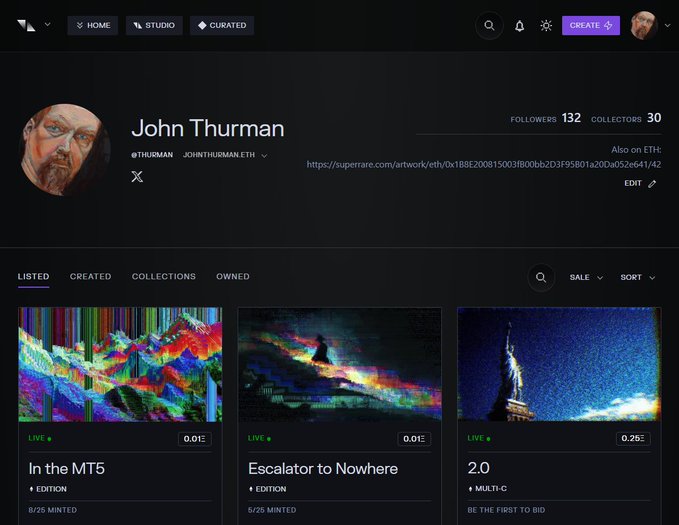Click the Rarible-style logo in the header
The width and height of the screenshot is (679, 525).
pos(26,26)
